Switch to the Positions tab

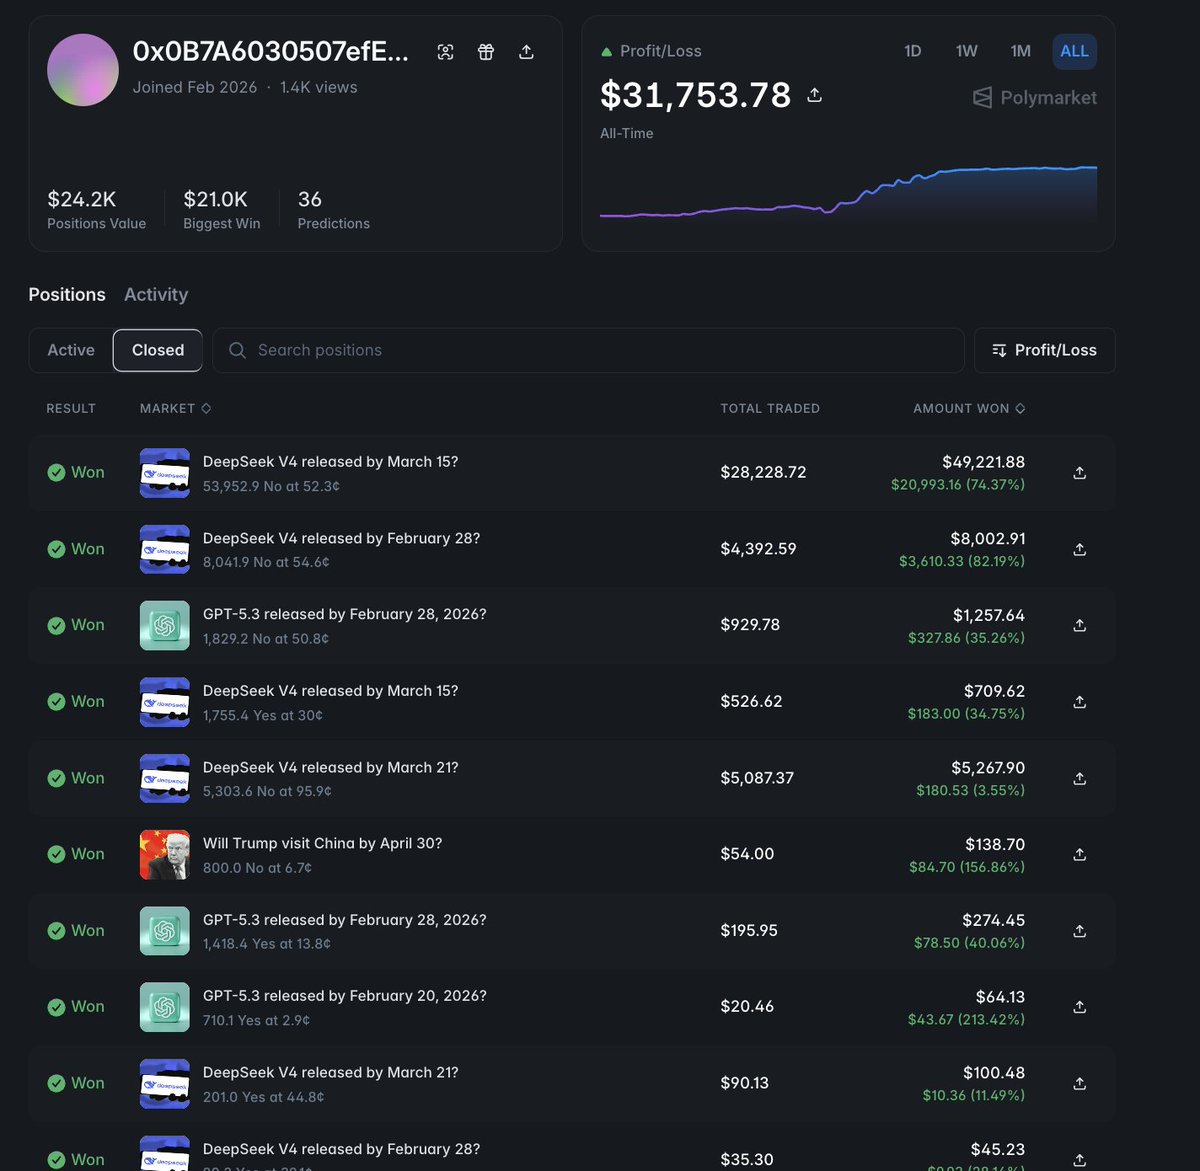click(x=67, y=295)
